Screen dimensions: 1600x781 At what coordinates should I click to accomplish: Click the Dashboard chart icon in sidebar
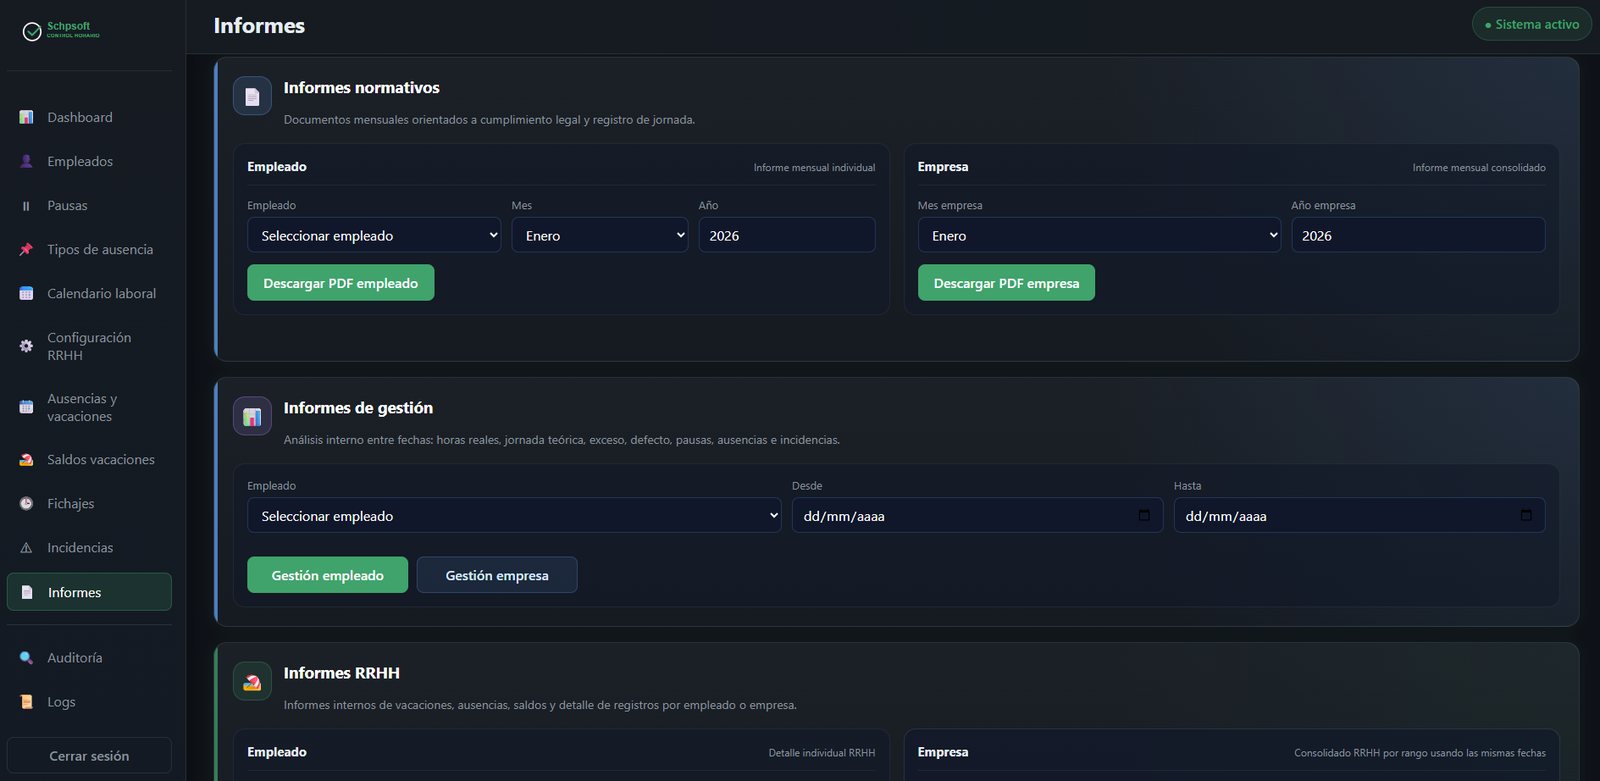(x=26, y=117)
